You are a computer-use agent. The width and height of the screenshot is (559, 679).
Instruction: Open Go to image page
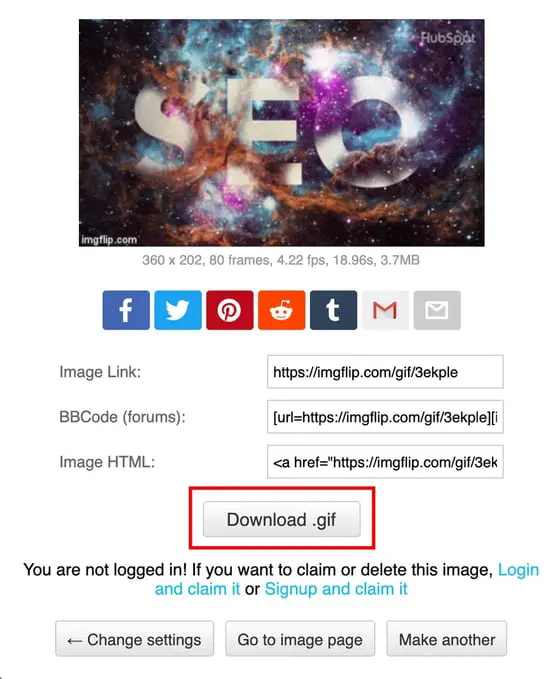[x=300, y=639]
